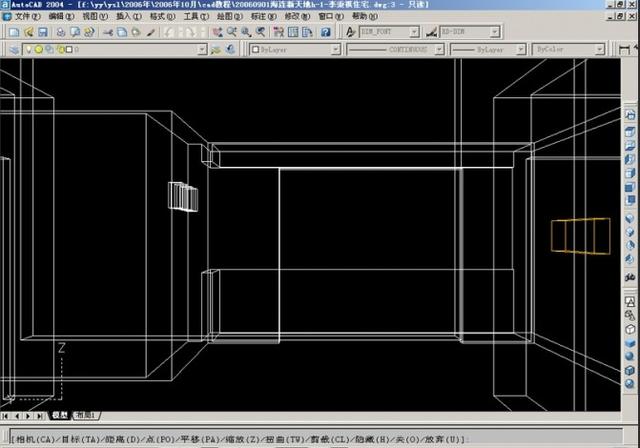Click the Pan Realtime icon
This screenshot has height=448, width=640.
tap(217, 32)
